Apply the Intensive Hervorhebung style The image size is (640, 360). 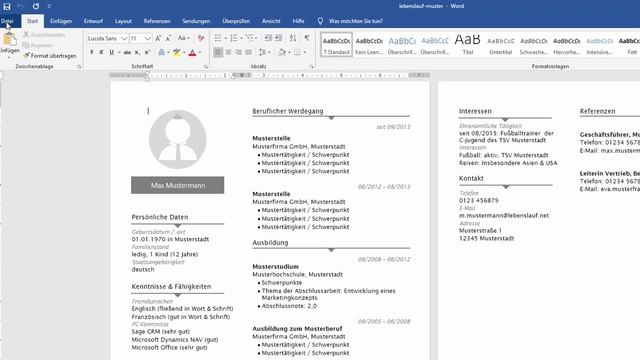pos(599,45)
